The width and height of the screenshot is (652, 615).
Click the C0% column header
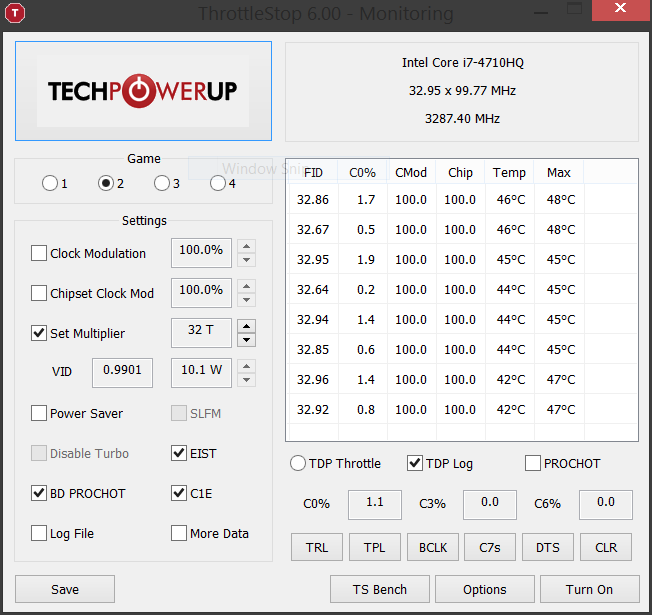coord(363,172)
